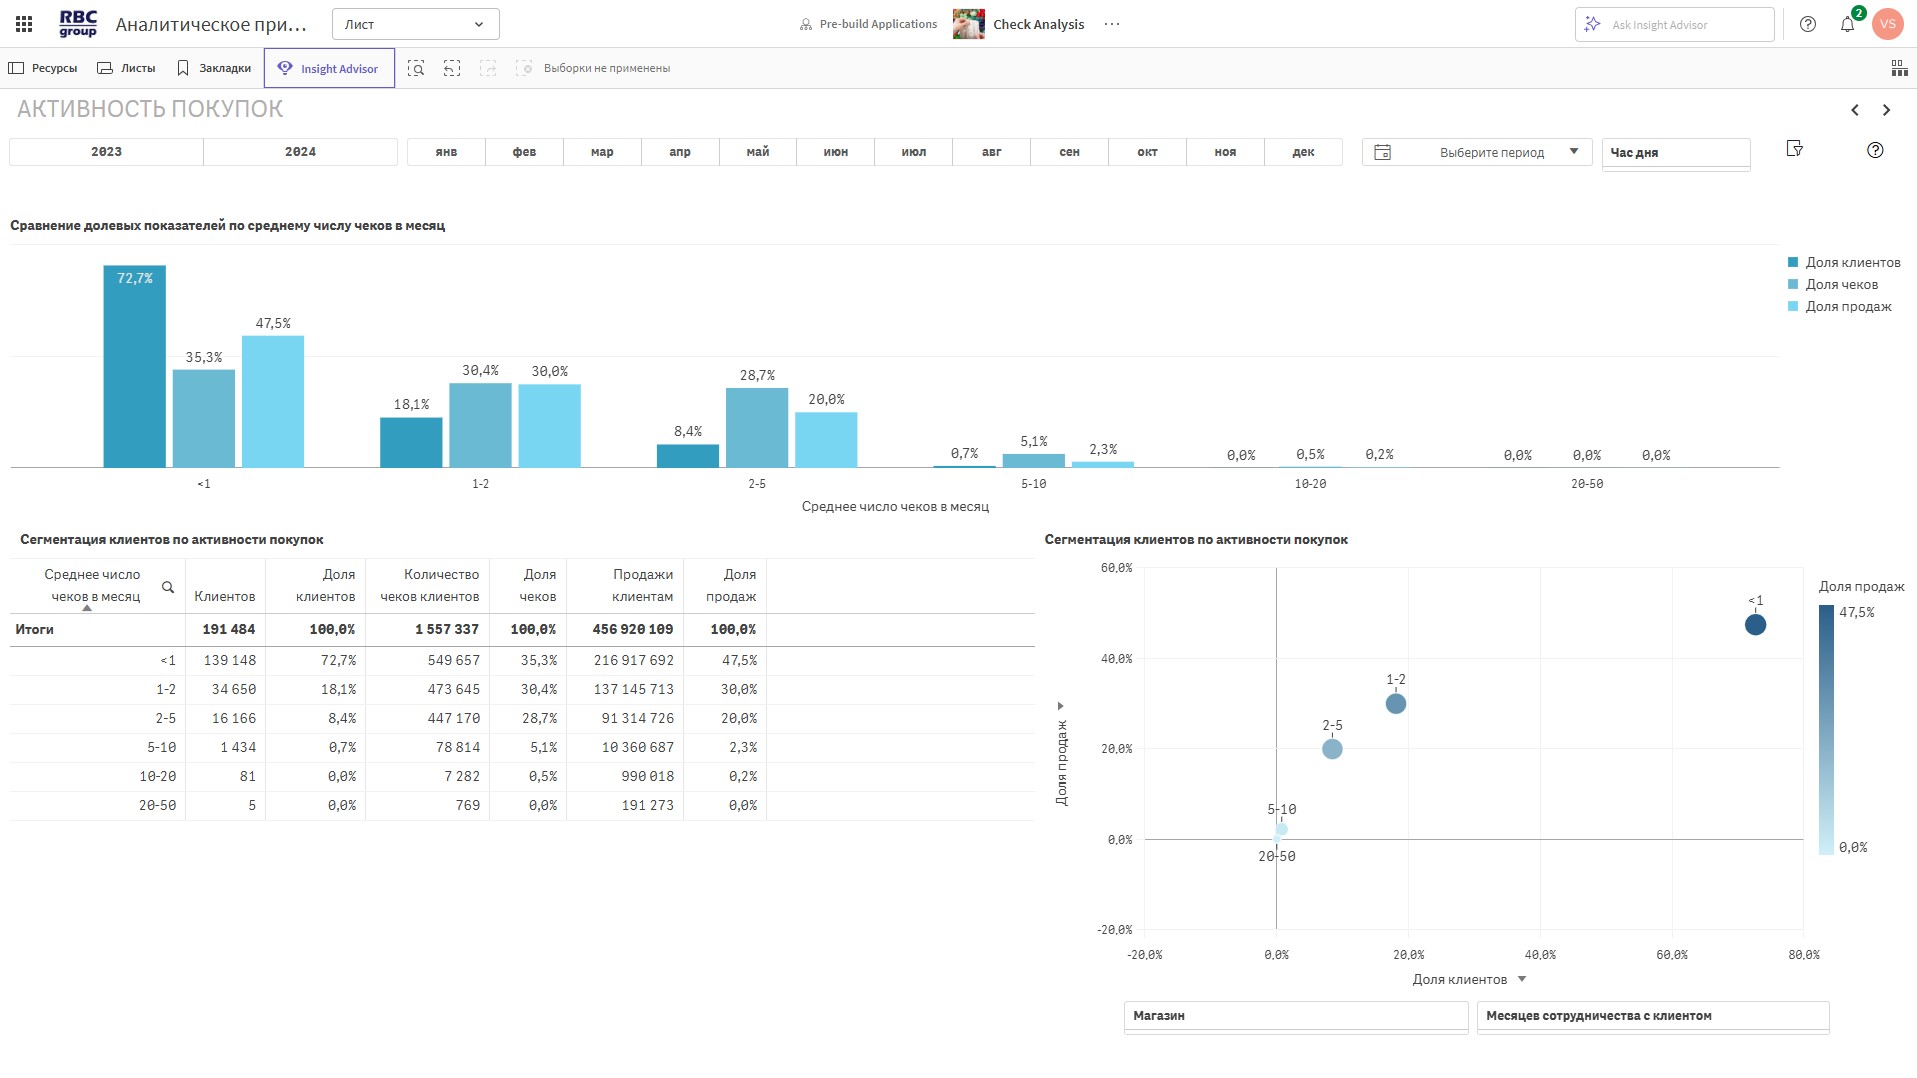Expand the Доля клиентов axis dropdown
Image resolution: width=1917 pixels, height=1078 pixels.
[1521, 979]
